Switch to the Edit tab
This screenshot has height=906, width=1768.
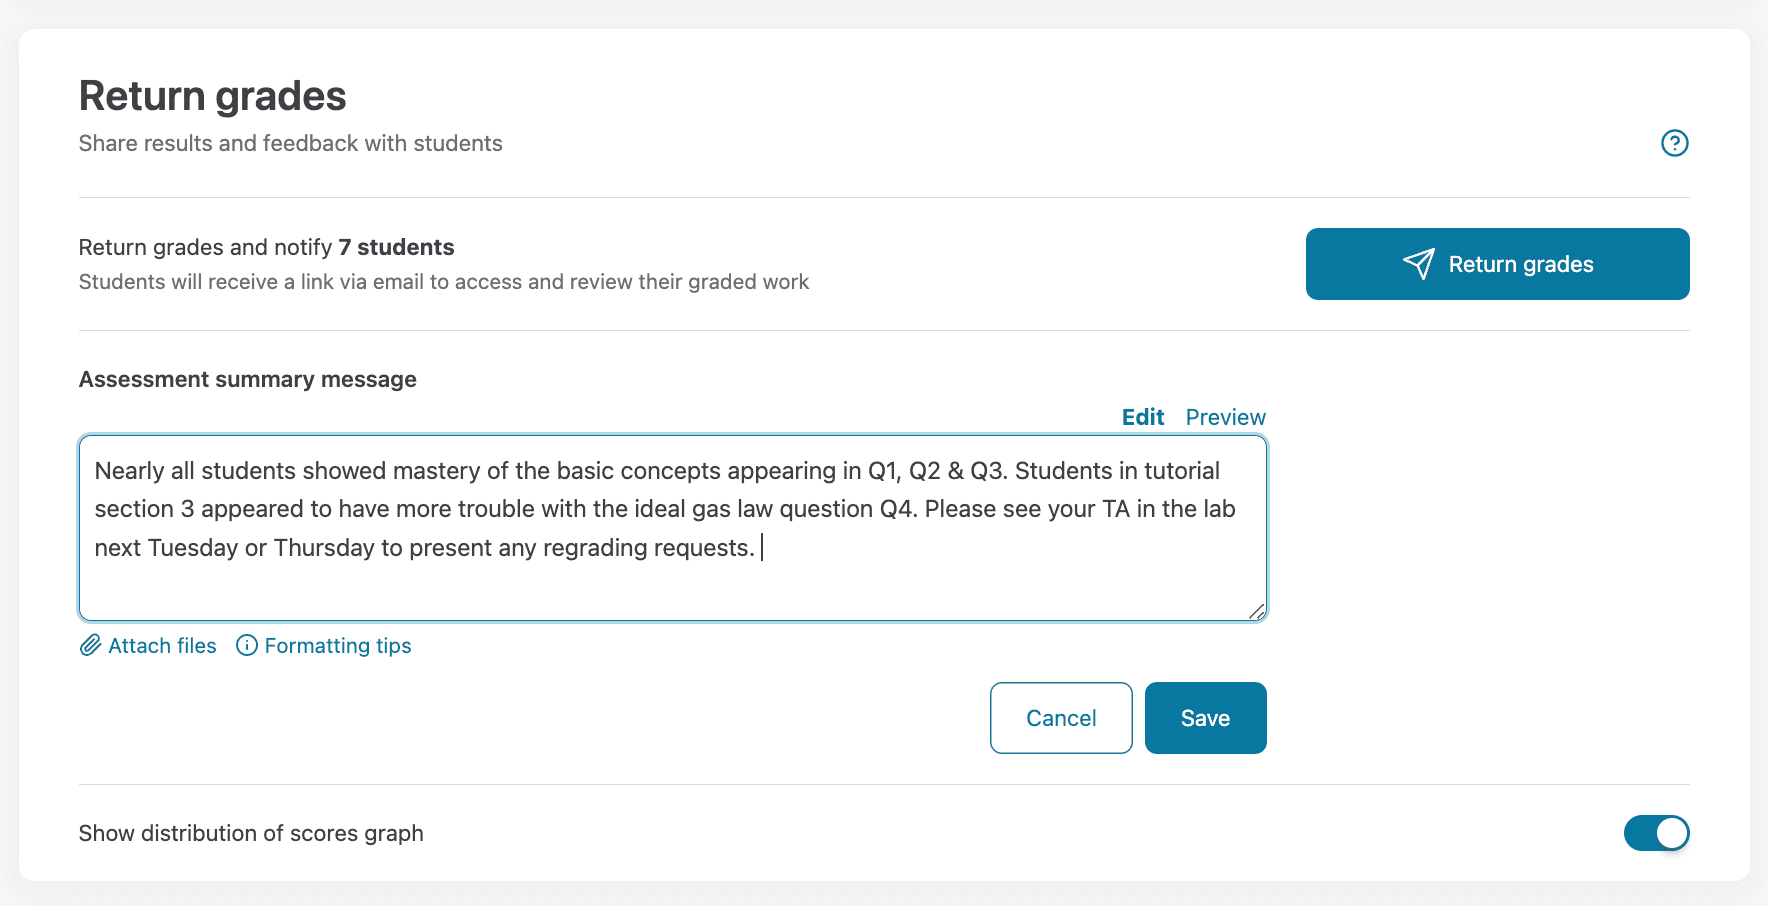(1142, 417)
